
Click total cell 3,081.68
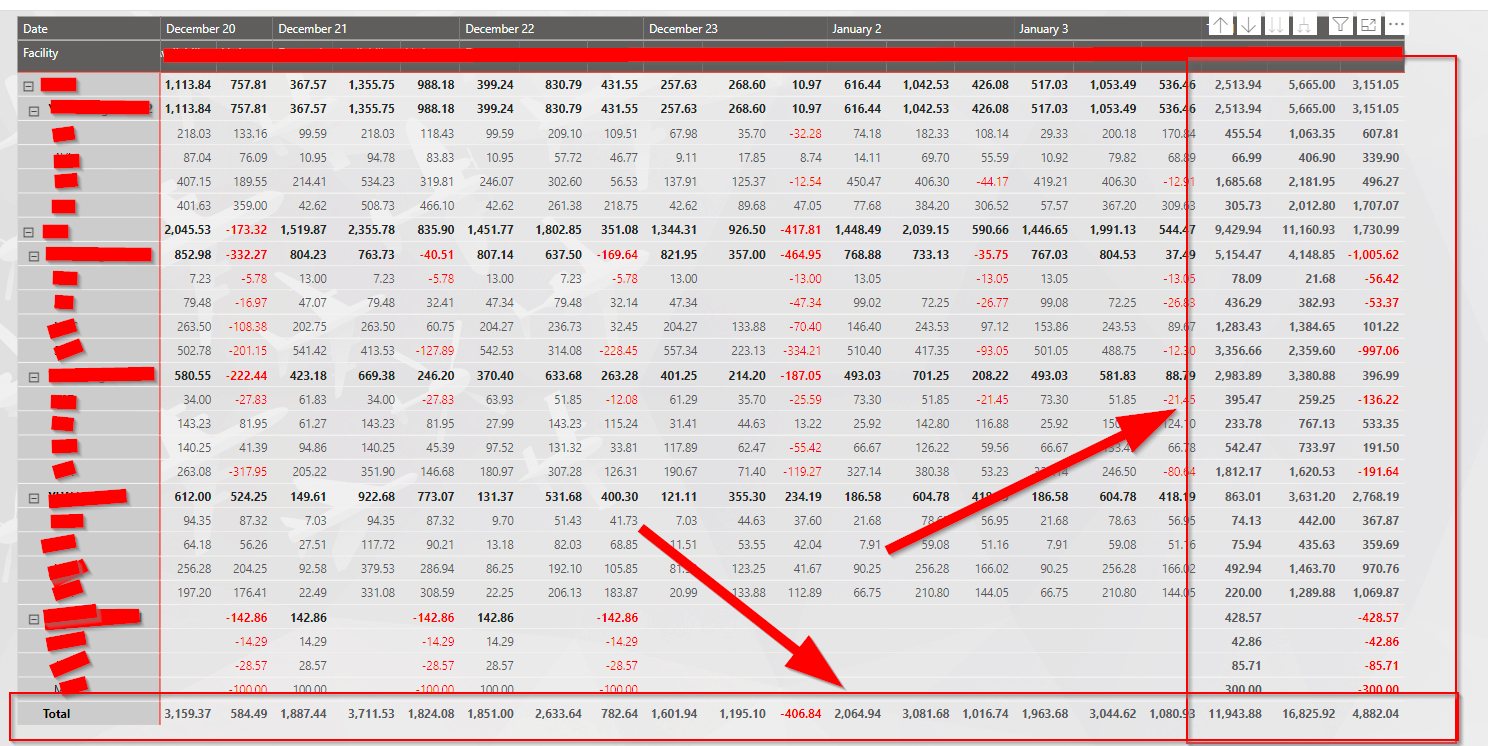tap(925, 713)
